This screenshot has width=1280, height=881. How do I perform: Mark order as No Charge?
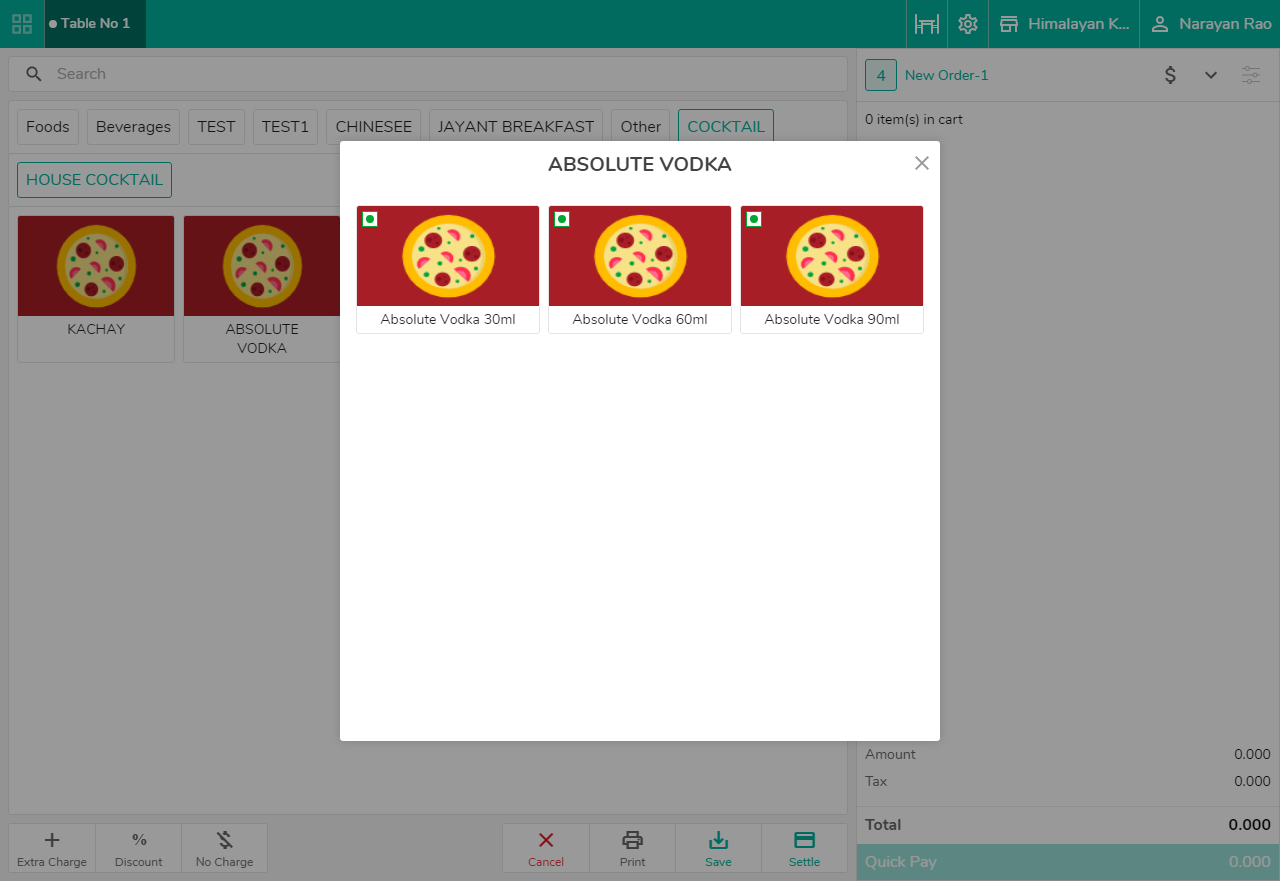225,849
